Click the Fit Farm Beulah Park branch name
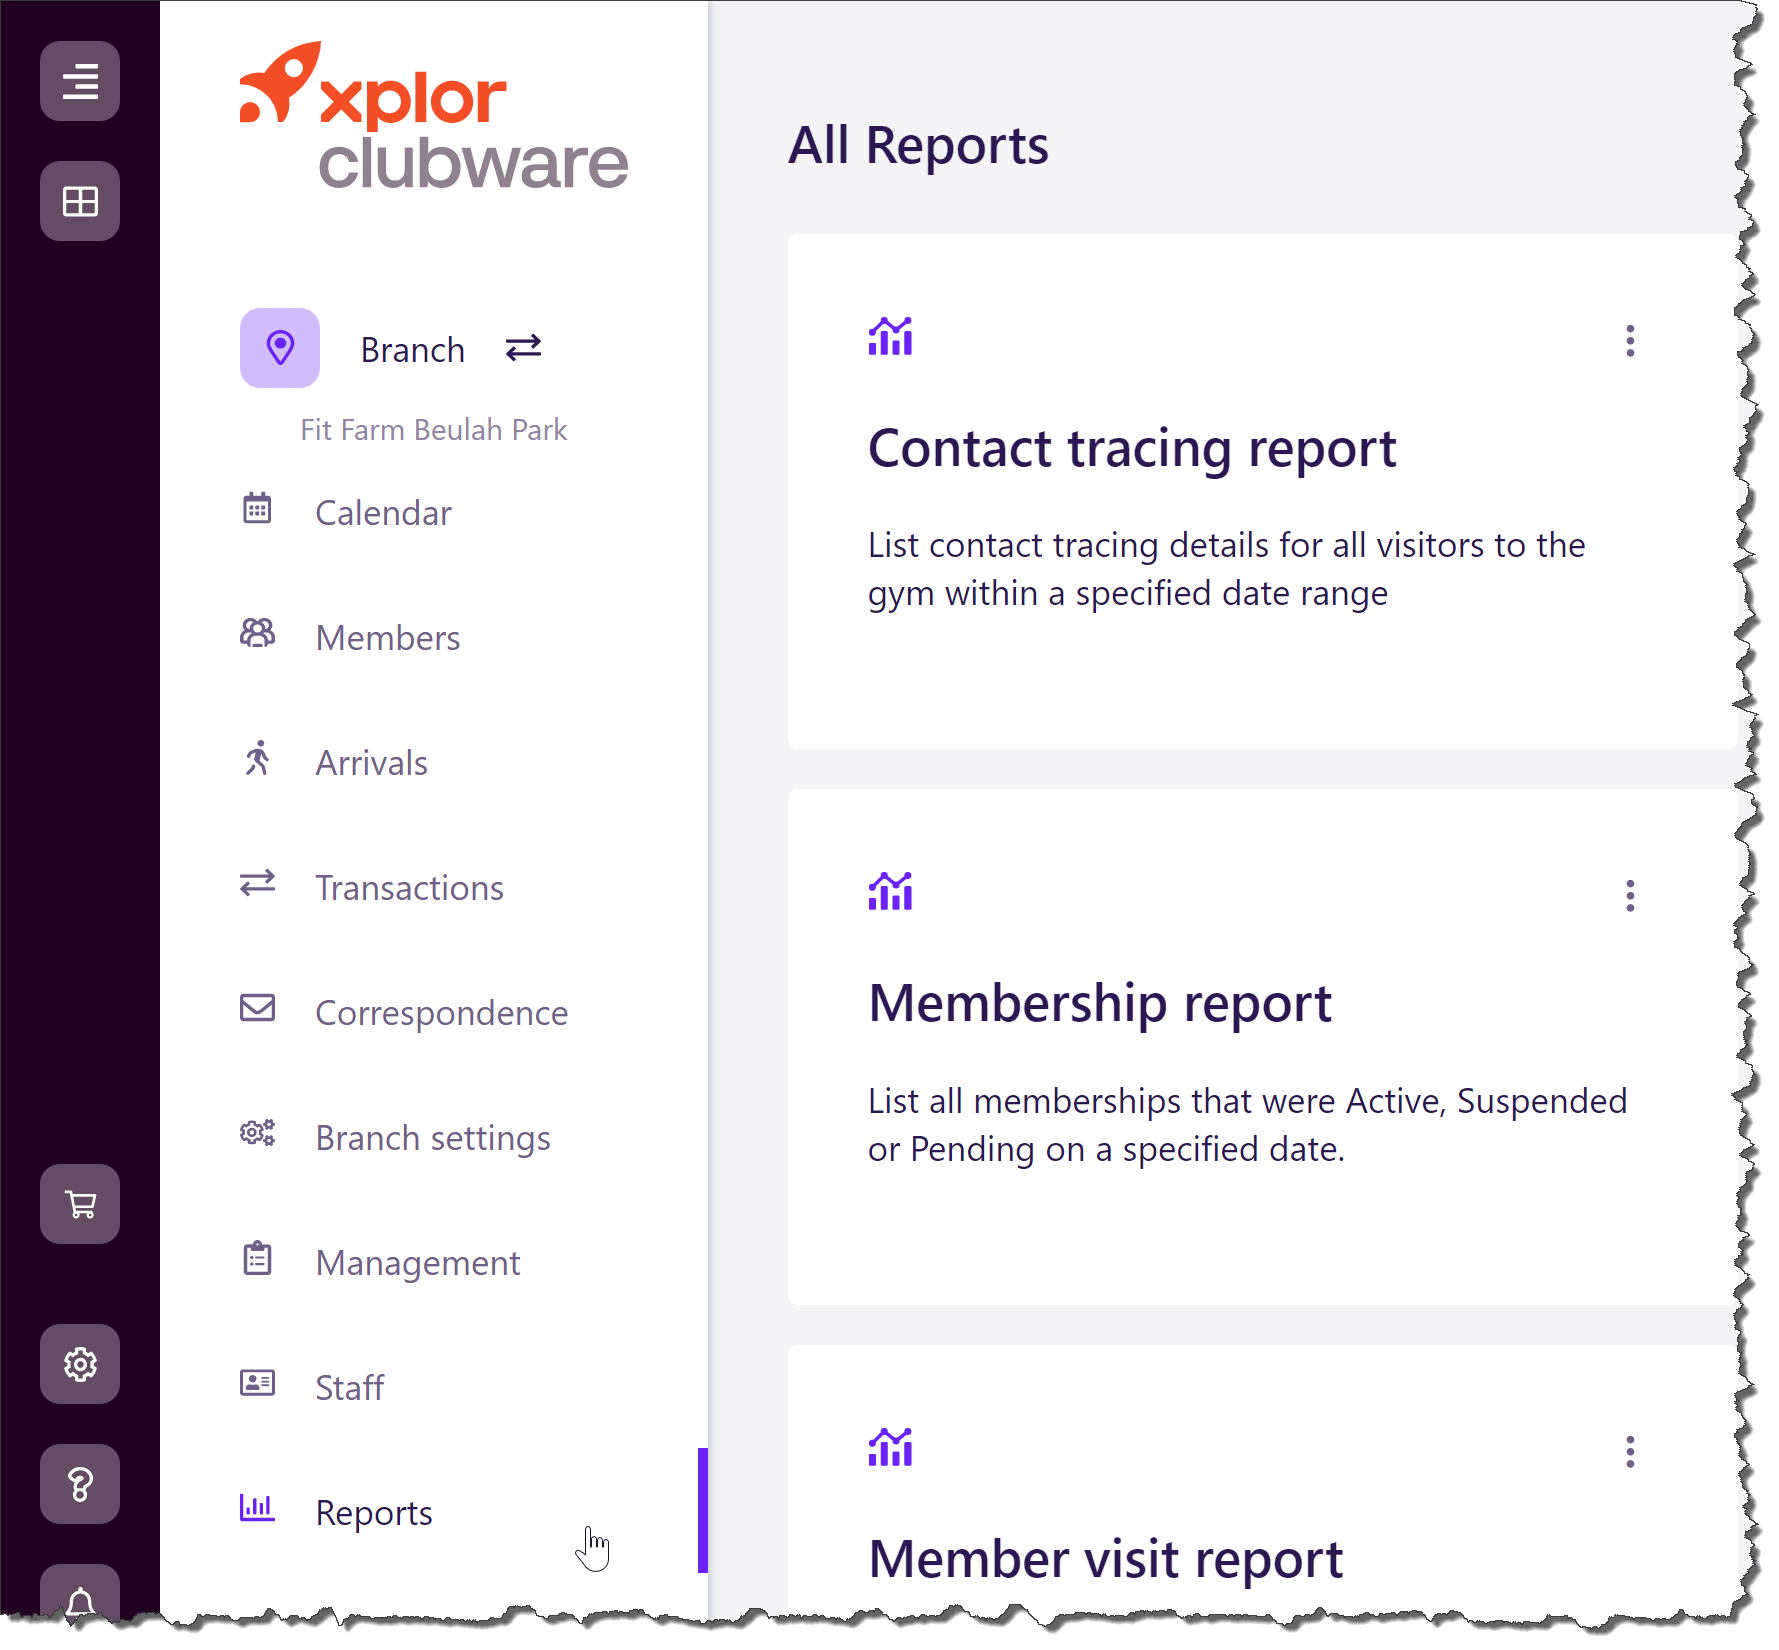Viewport: 1779px width, 1650px height. (434, 430)
